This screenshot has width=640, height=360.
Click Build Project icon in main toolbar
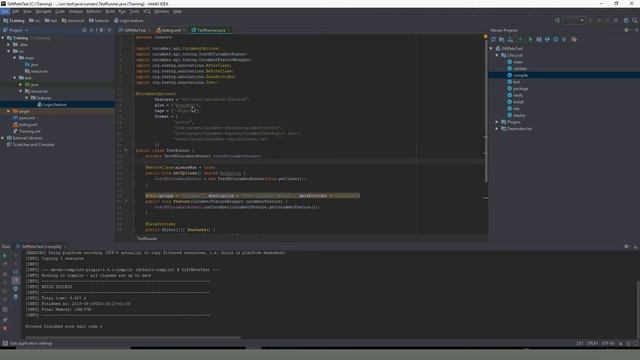(557, 20)
